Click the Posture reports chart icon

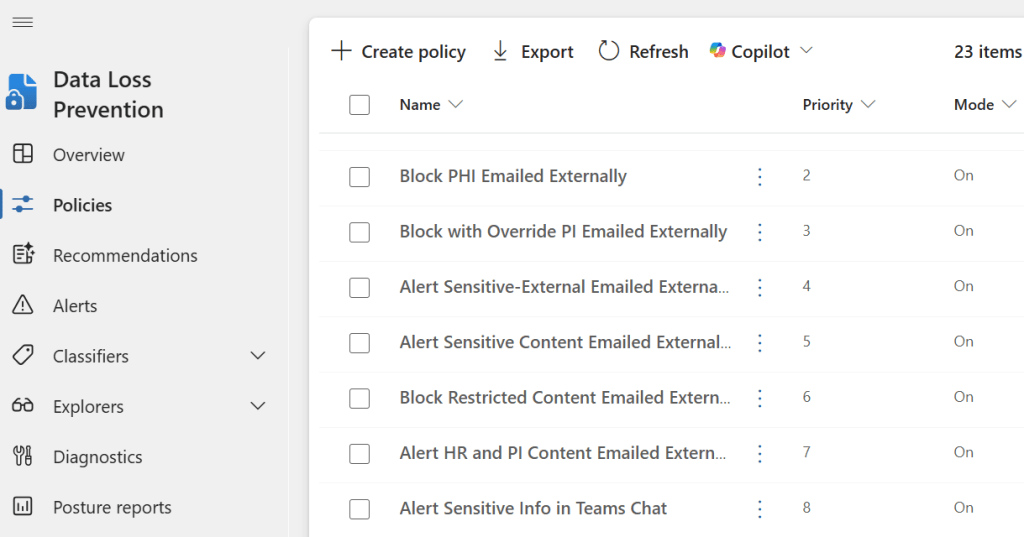pyautogui.click(x=22, y=507)
